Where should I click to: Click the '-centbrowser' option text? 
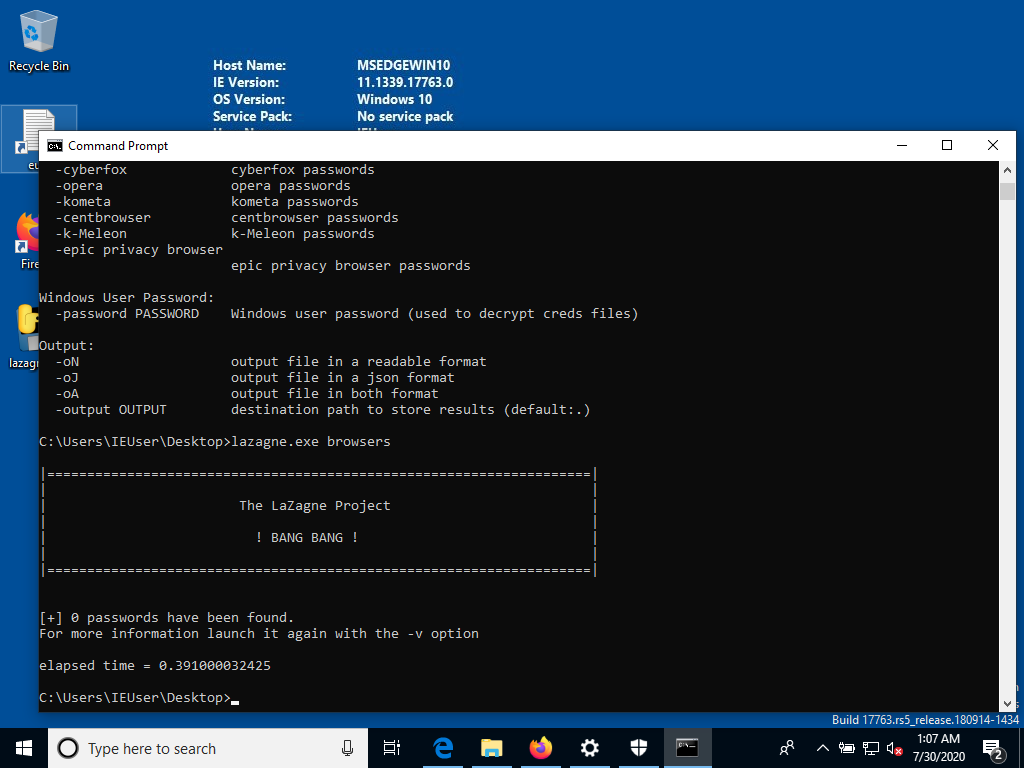coord(103,217)
